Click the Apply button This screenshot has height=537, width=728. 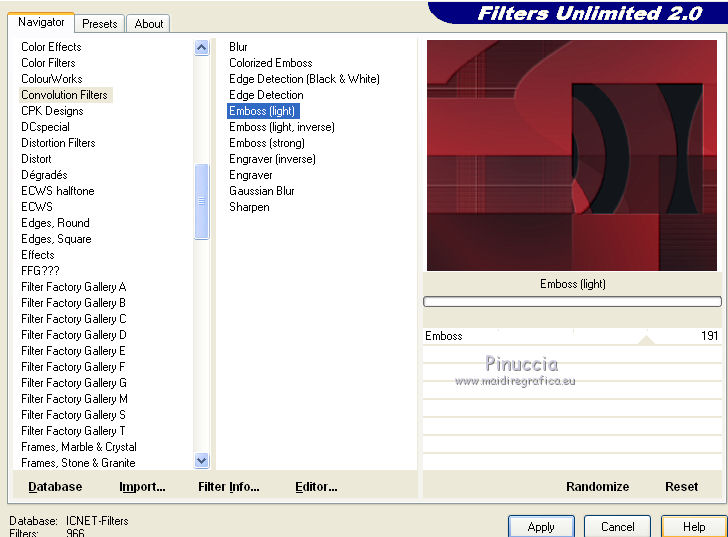541,526
